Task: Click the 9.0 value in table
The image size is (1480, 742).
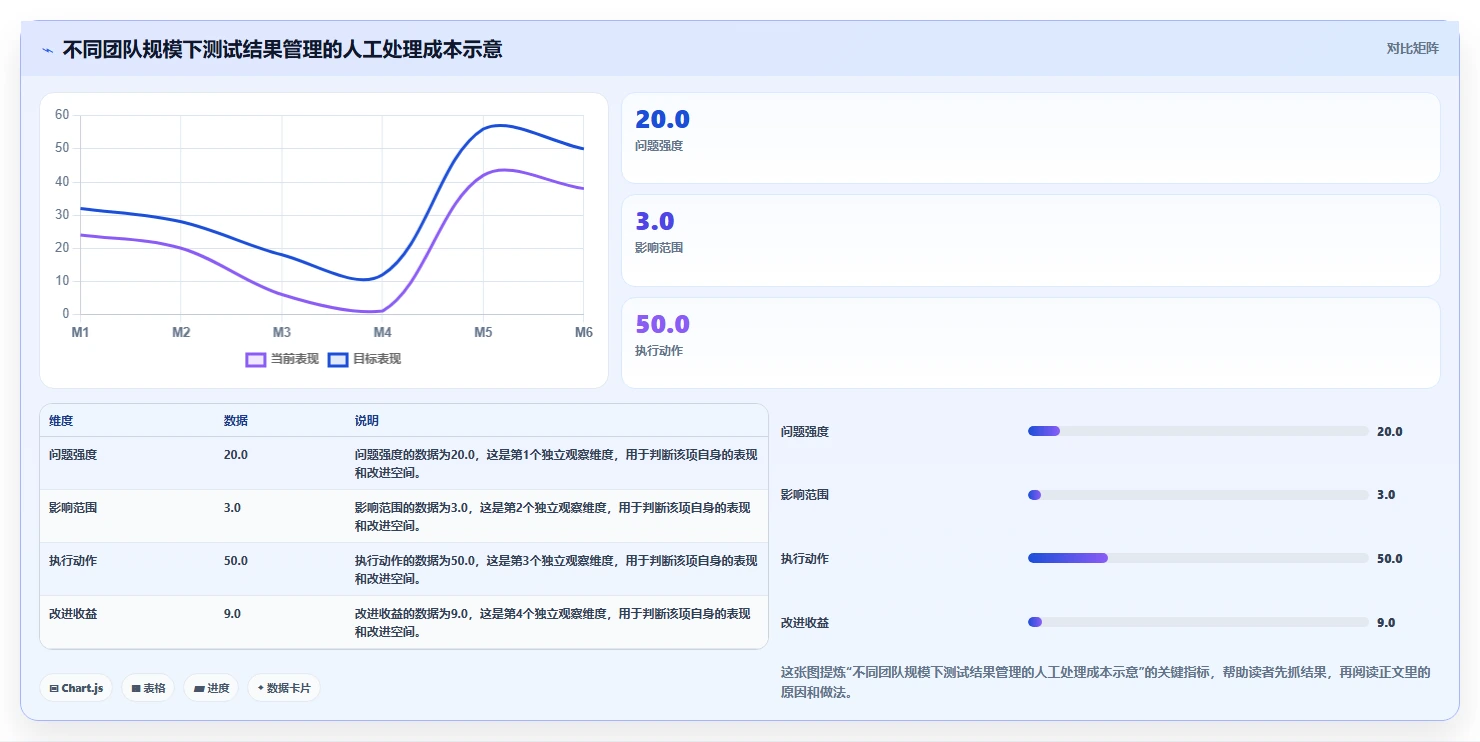Action: [x=232, y=613]
